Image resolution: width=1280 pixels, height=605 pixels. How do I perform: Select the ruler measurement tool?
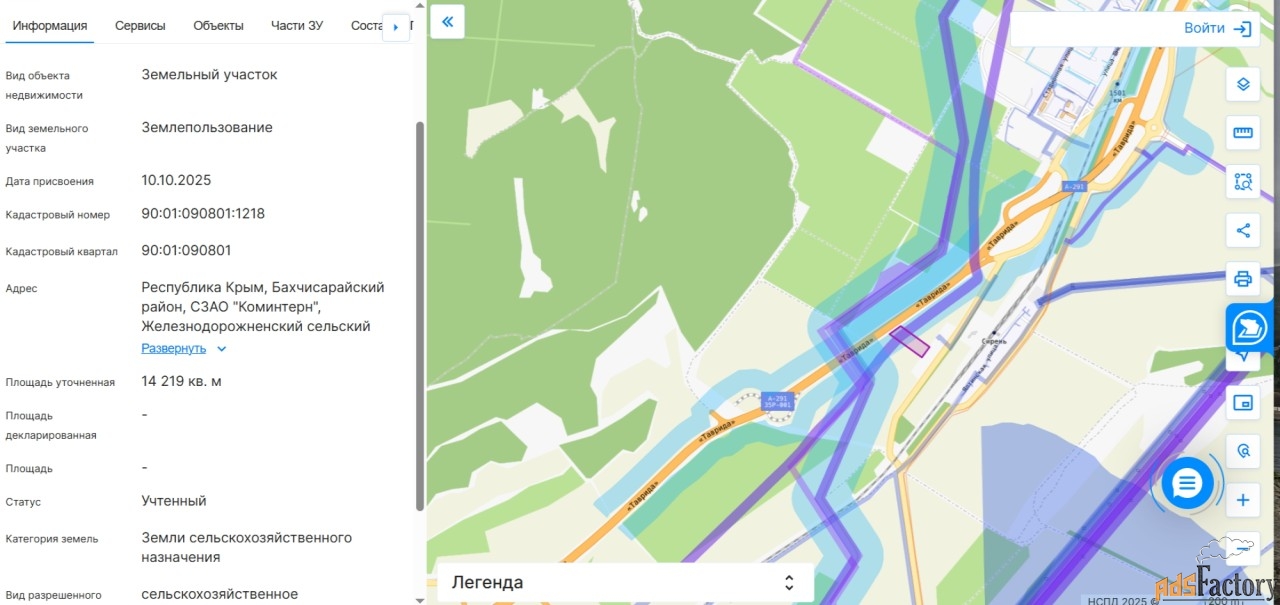point(1243,133)
